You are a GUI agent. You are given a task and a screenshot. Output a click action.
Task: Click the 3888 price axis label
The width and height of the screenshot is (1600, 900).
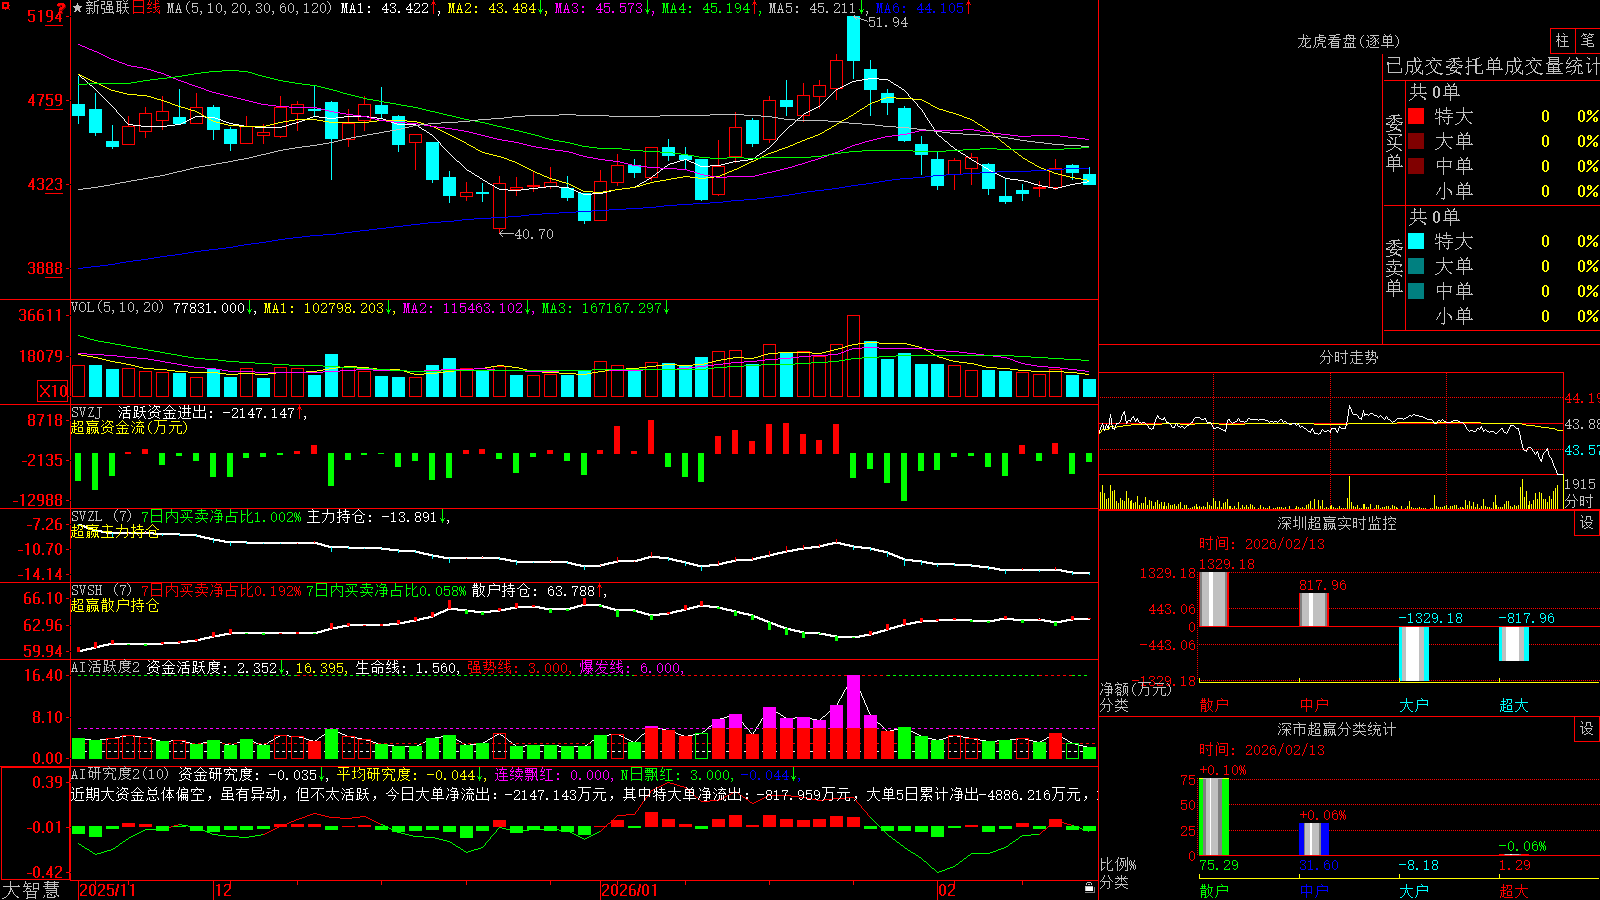tap(46, 269)
